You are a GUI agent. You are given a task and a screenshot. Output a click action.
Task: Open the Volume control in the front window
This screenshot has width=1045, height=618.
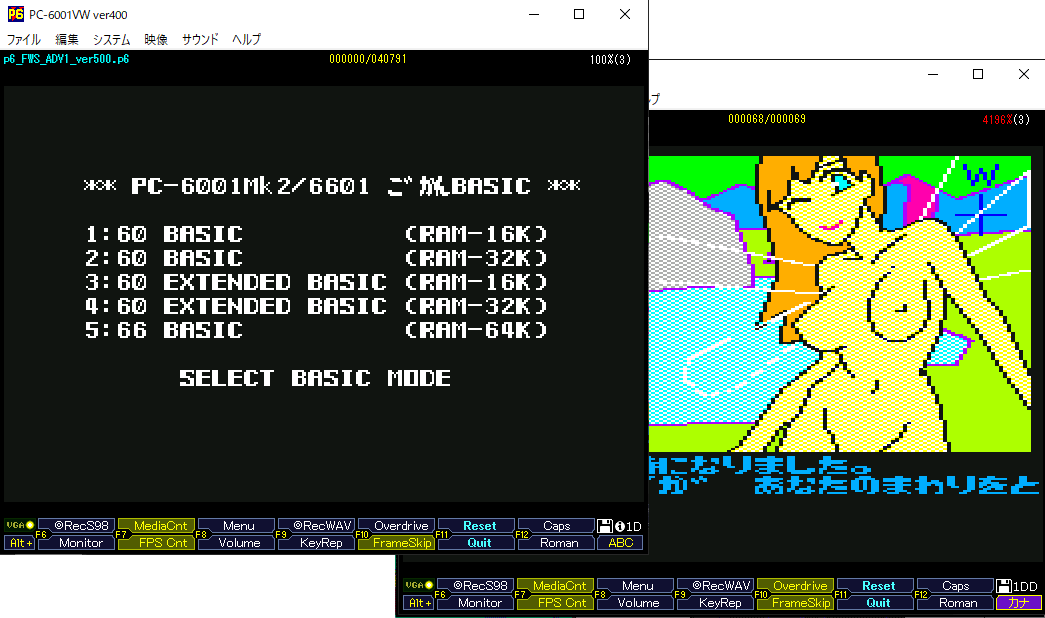[239, 543]
